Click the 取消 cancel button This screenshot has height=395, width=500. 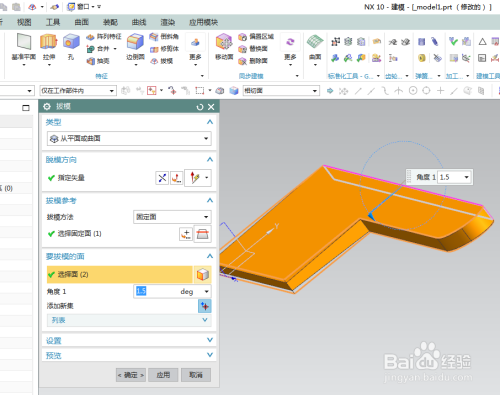196,375
